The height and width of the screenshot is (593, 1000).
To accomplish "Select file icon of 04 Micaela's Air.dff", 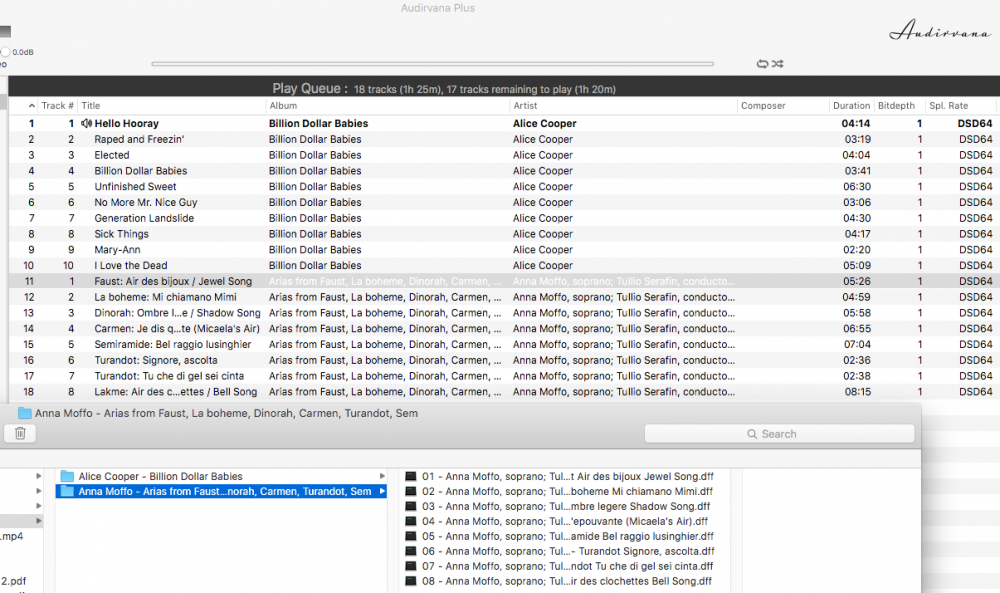I will (410, 521).
